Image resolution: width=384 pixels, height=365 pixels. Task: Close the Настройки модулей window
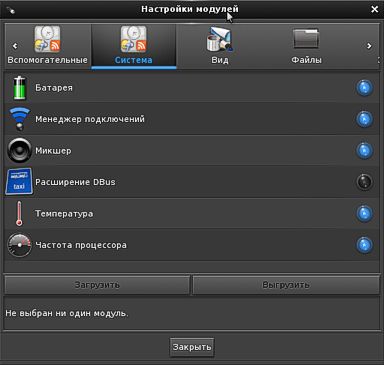point(375,9)
